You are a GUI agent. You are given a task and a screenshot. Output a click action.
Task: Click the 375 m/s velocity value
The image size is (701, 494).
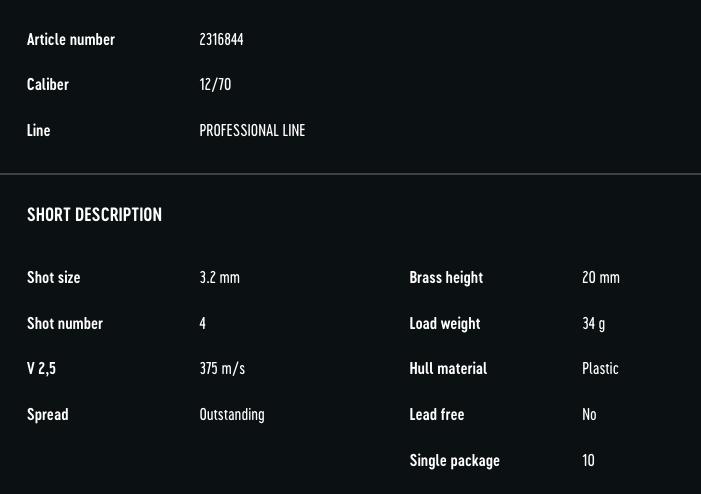(x=222, y=369)
